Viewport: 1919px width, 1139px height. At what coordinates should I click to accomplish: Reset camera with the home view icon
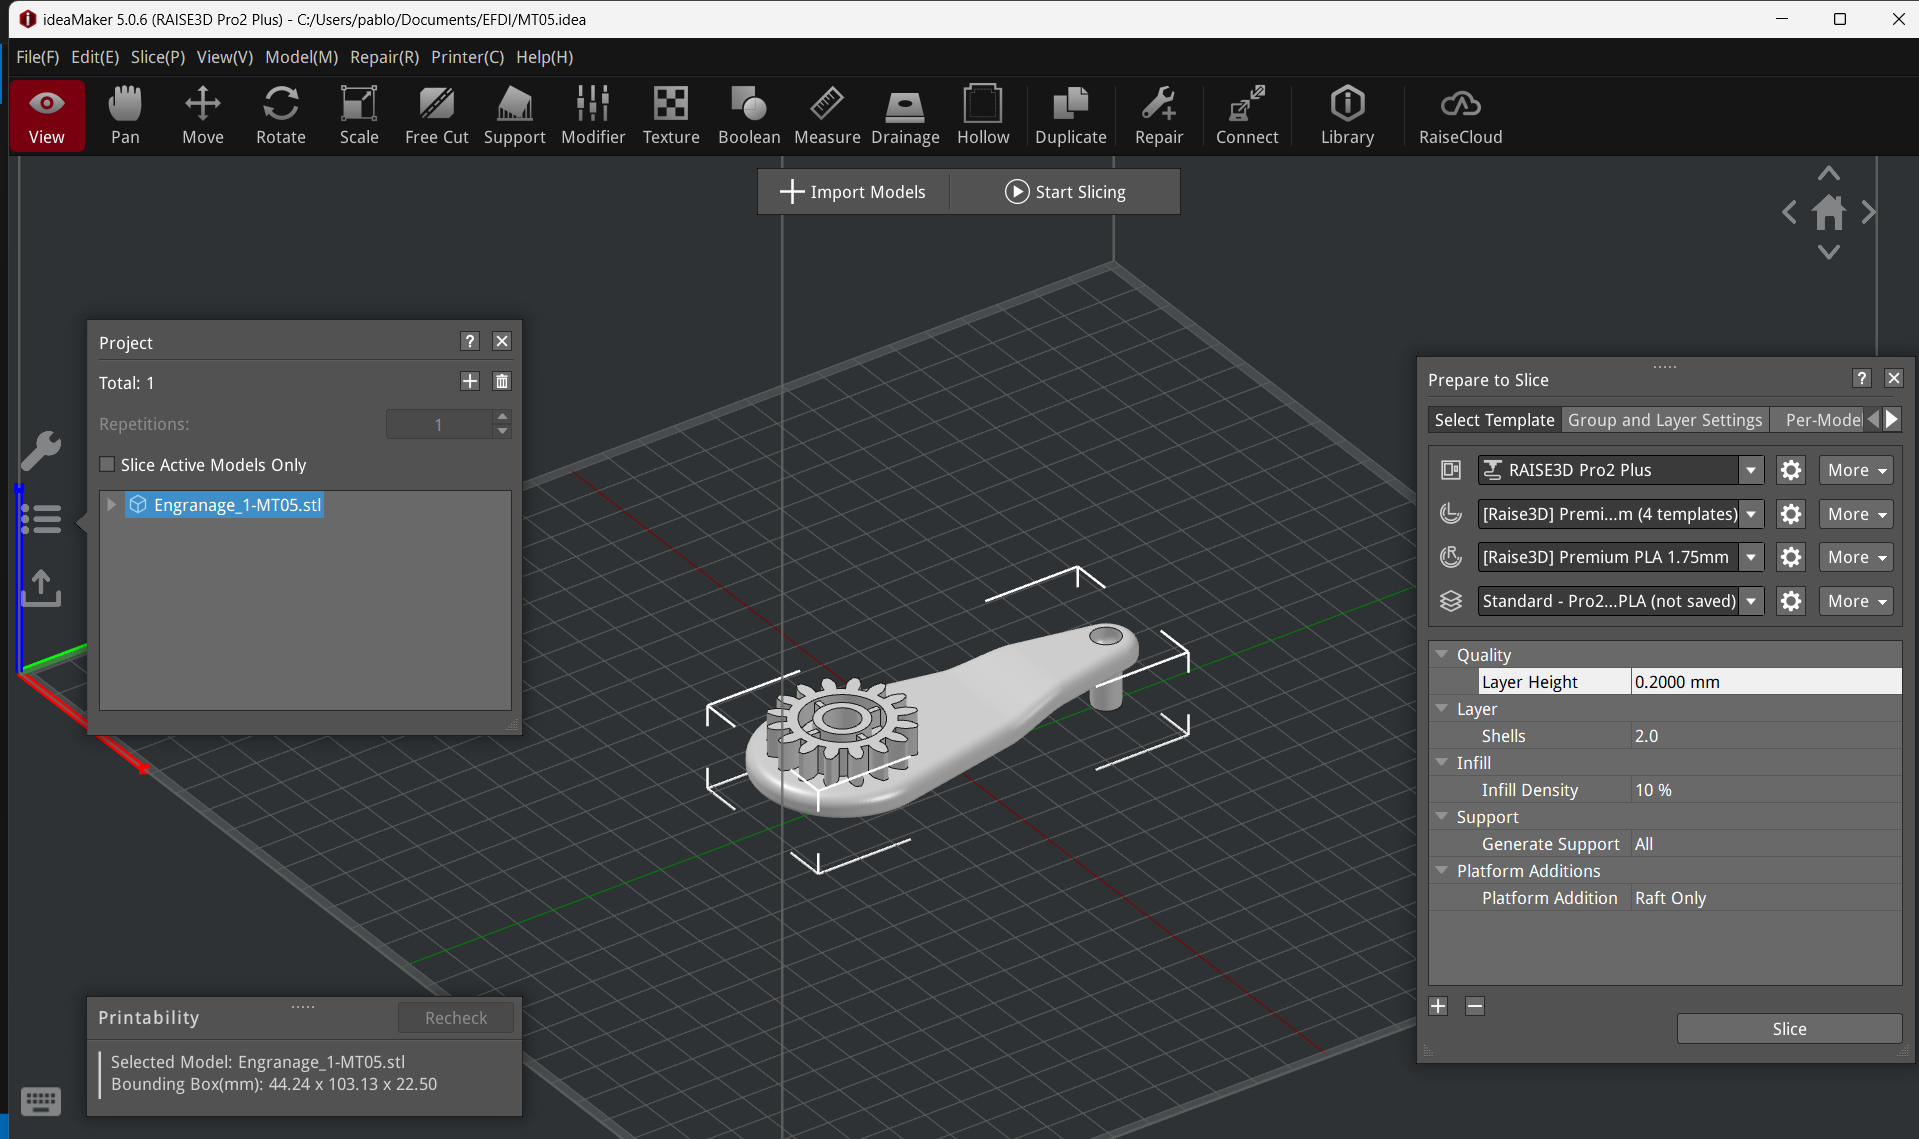1829,212
